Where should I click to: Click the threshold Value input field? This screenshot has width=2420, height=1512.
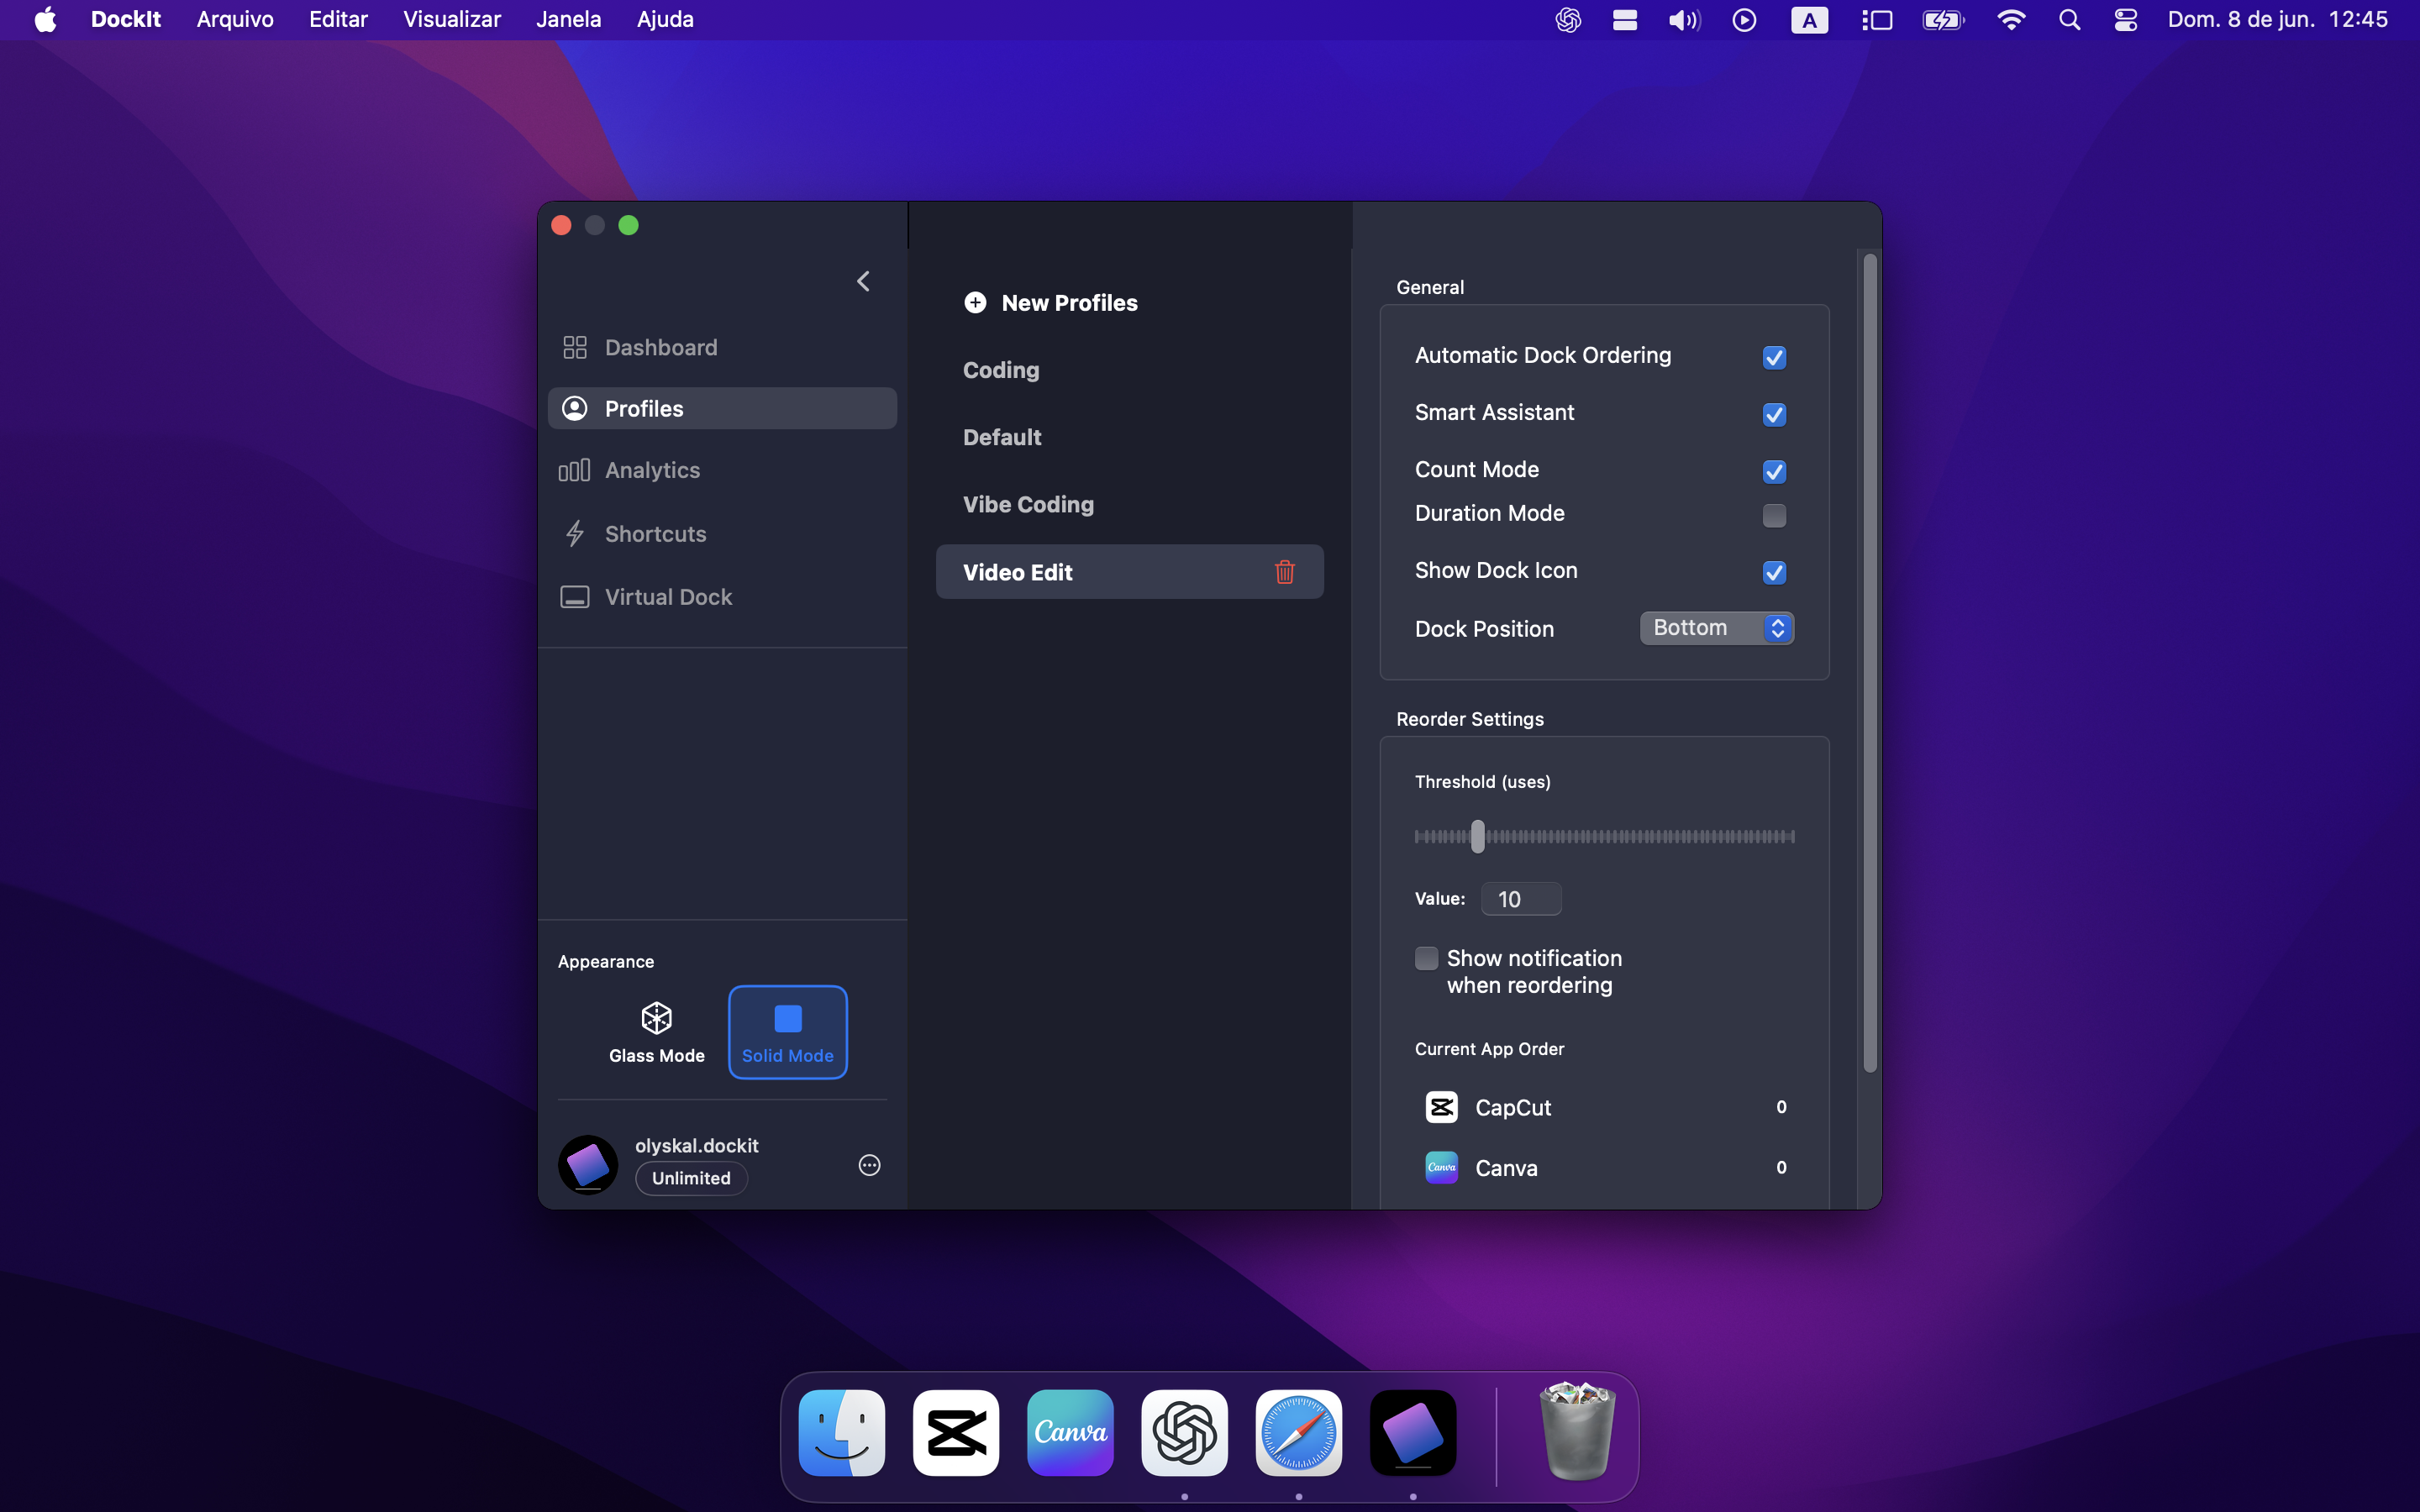(1520, 899)
